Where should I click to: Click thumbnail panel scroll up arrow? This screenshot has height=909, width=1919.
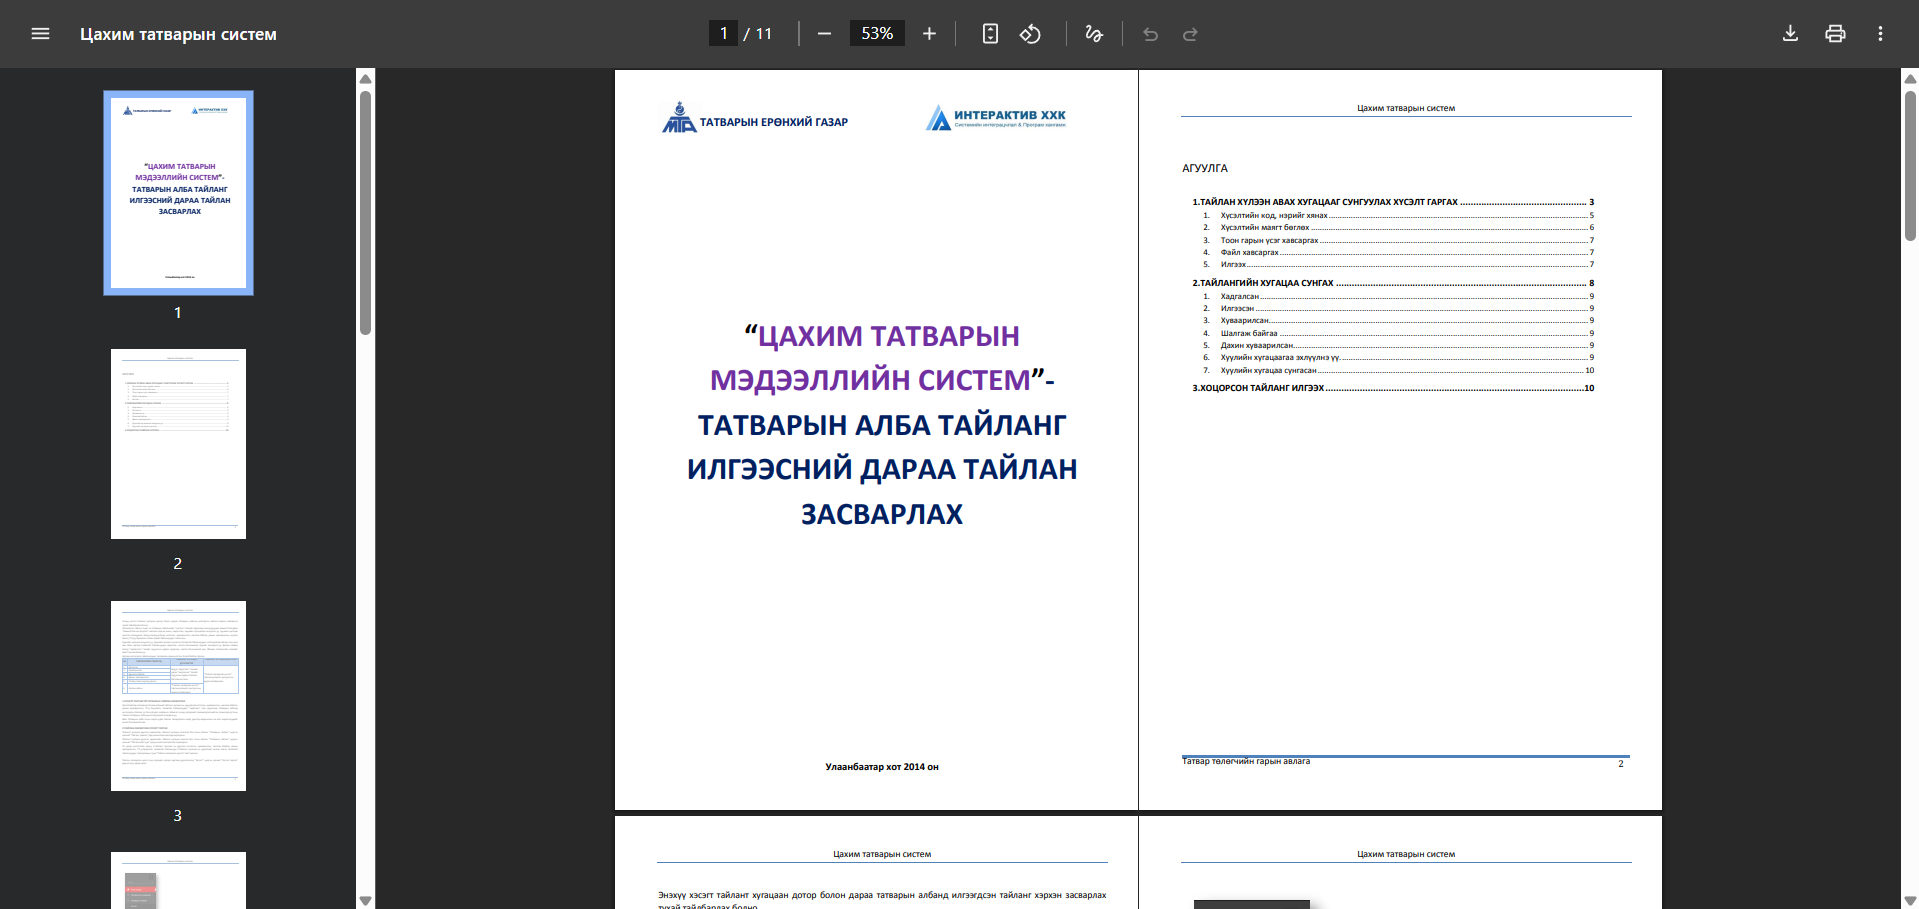366,78
